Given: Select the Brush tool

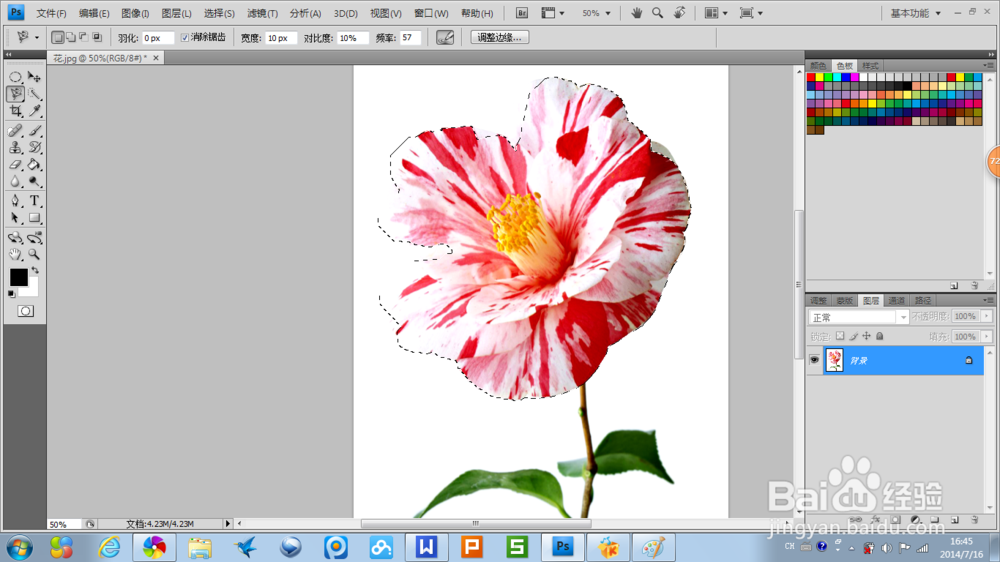Looking at the screenshot, I should (x=34, y=131).
